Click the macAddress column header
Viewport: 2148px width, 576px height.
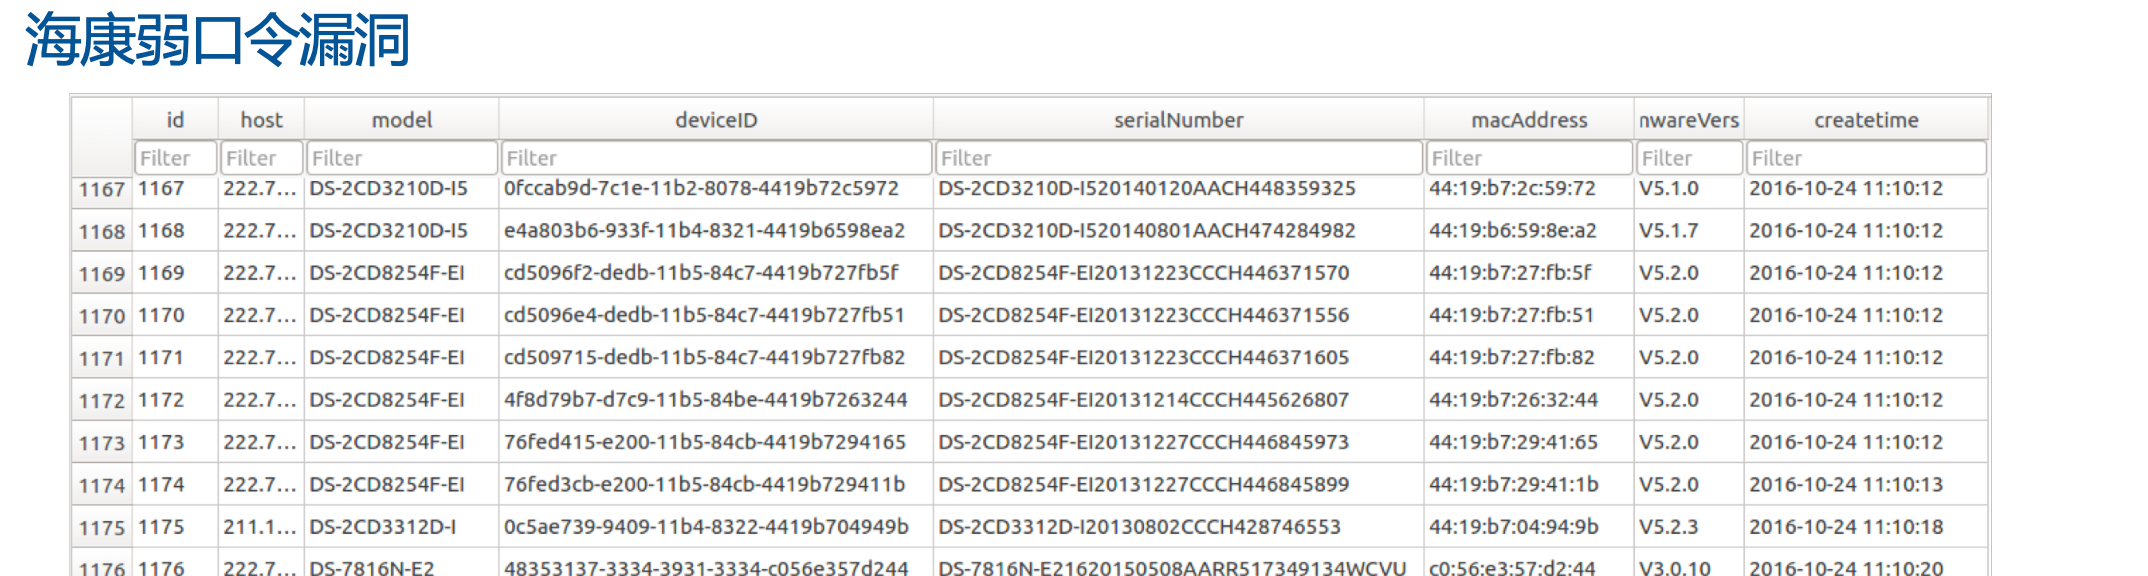coord(1529,120)
